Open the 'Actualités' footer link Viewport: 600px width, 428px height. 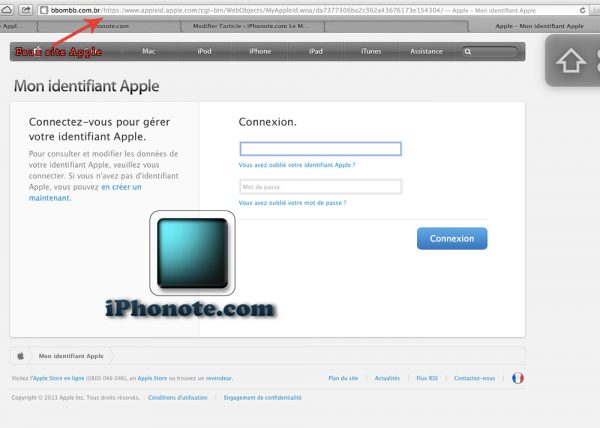(387, 378)
